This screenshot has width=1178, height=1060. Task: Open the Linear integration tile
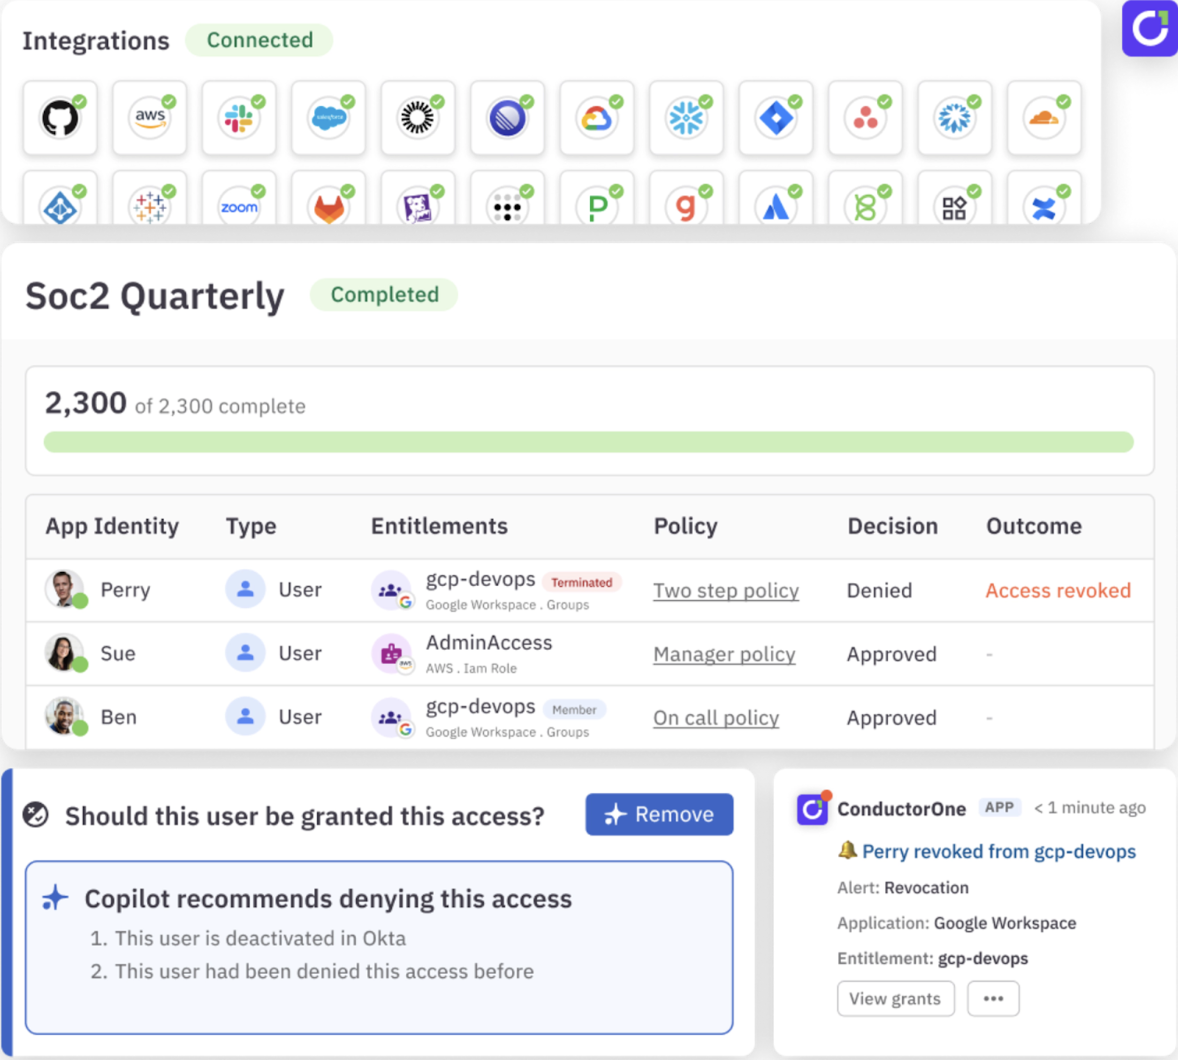[507, 118]
